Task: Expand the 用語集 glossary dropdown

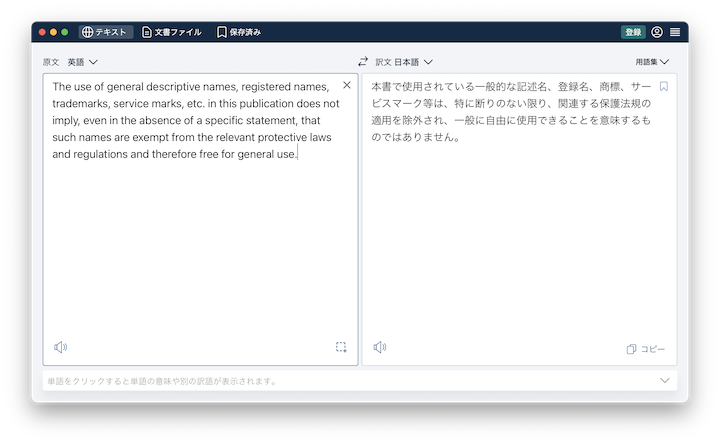Action: point(652,62)
